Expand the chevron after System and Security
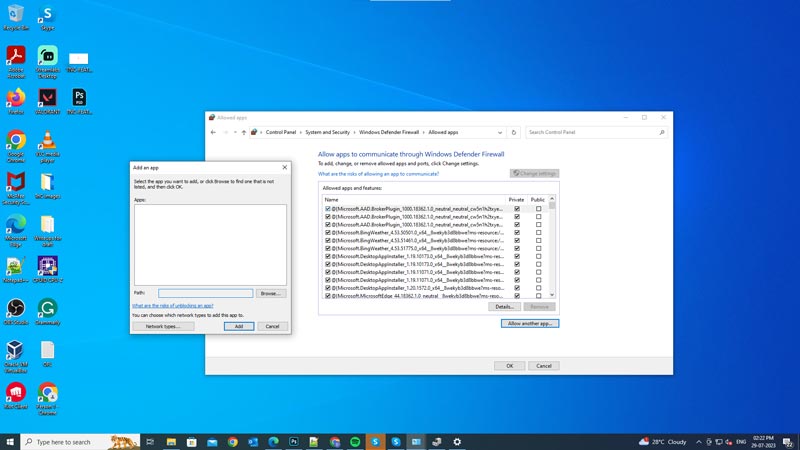The image size is (800, 450). [354, 132]
